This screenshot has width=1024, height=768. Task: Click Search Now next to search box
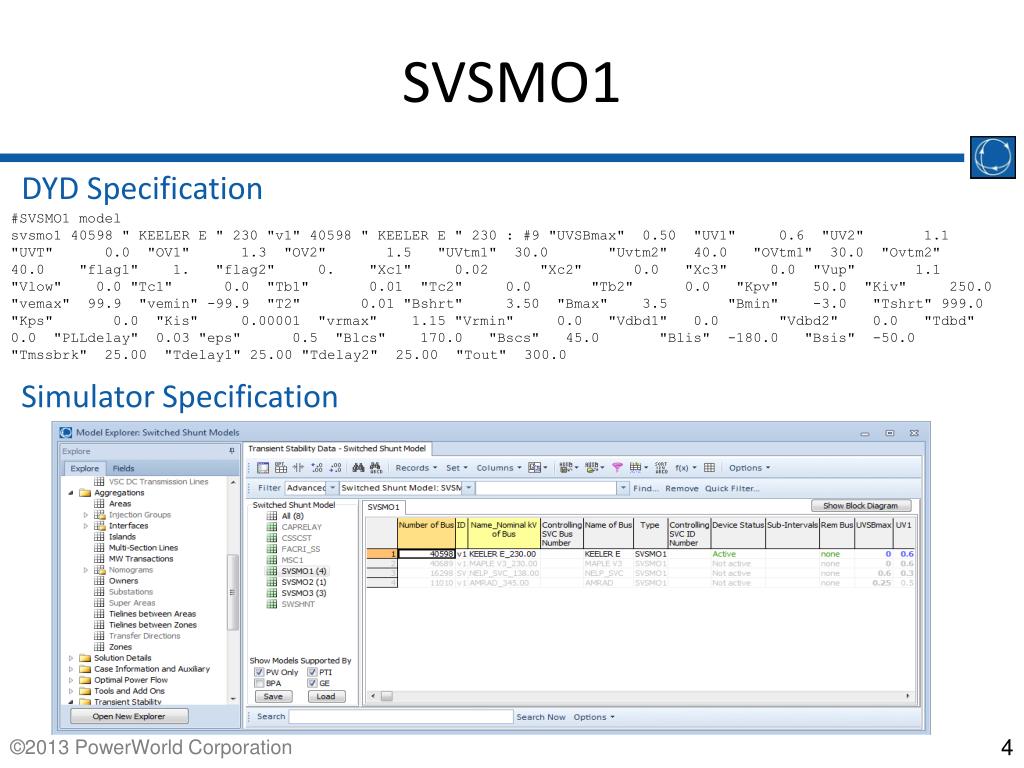(541, 717)
